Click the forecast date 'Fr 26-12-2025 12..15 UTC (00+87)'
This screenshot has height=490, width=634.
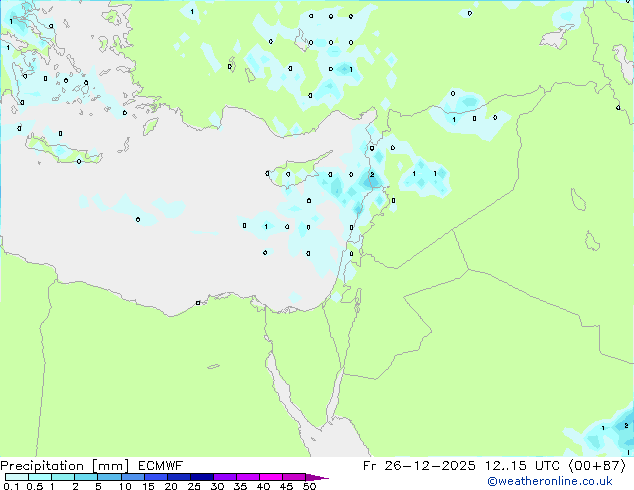[494, 466]
